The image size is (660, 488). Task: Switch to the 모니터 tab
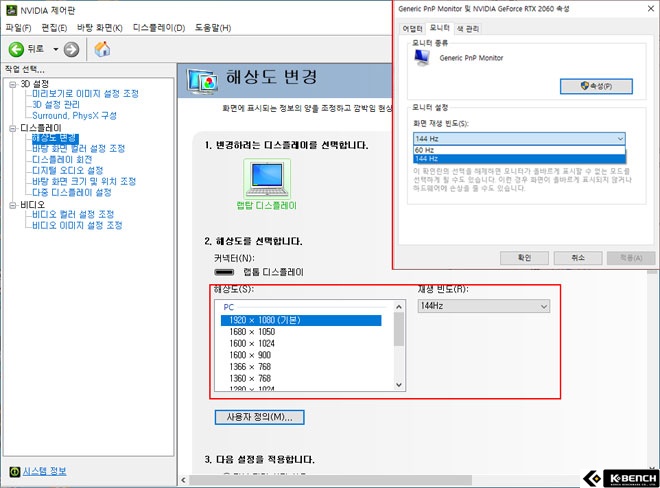tap(439, 28)
